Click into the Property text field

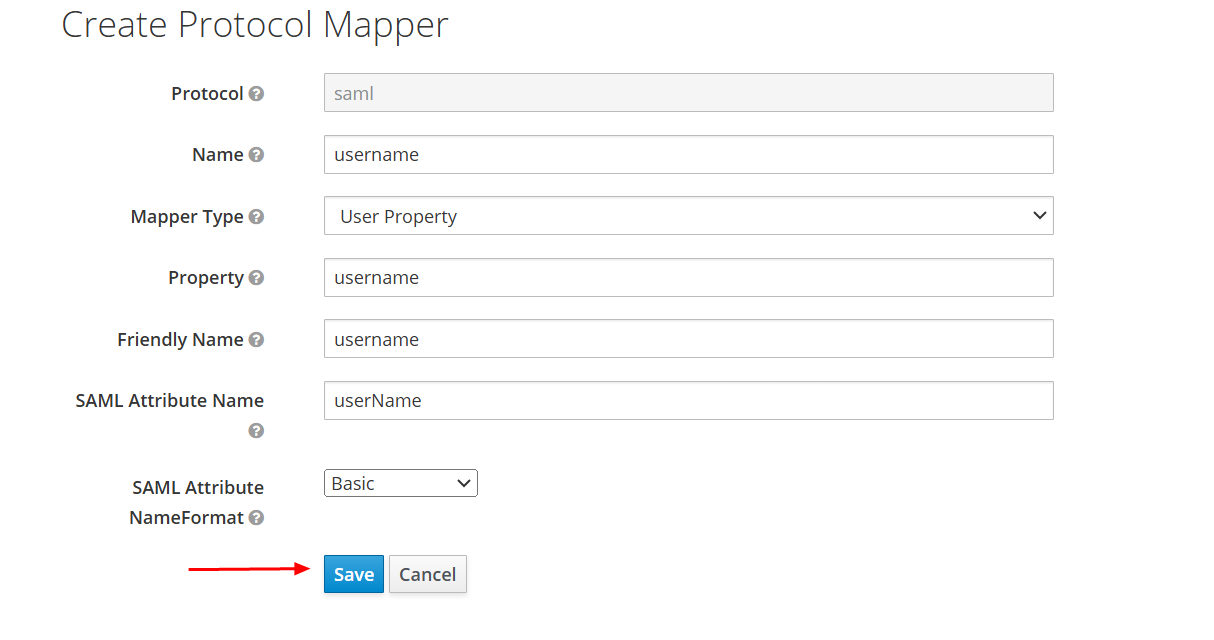pos(688,278)
